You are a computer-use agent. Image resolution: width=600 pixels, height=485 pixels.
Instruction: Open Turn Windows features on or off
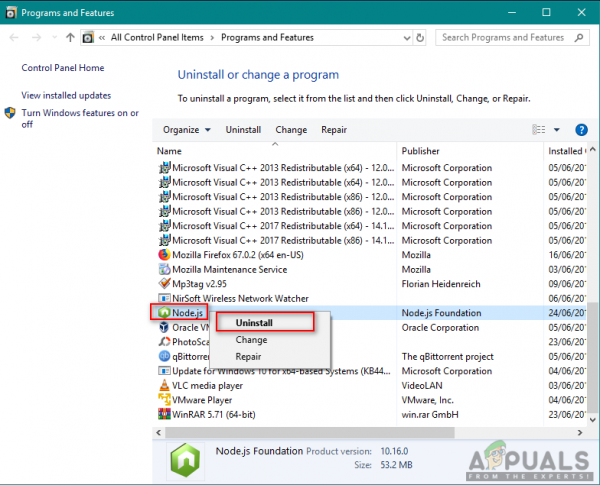tap(80, 118)
